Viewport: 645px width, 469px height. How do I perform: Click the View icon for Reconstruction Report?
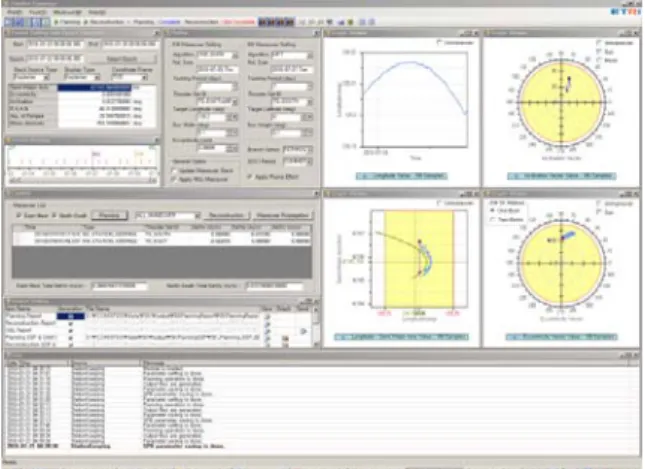[x=267, y=324]
